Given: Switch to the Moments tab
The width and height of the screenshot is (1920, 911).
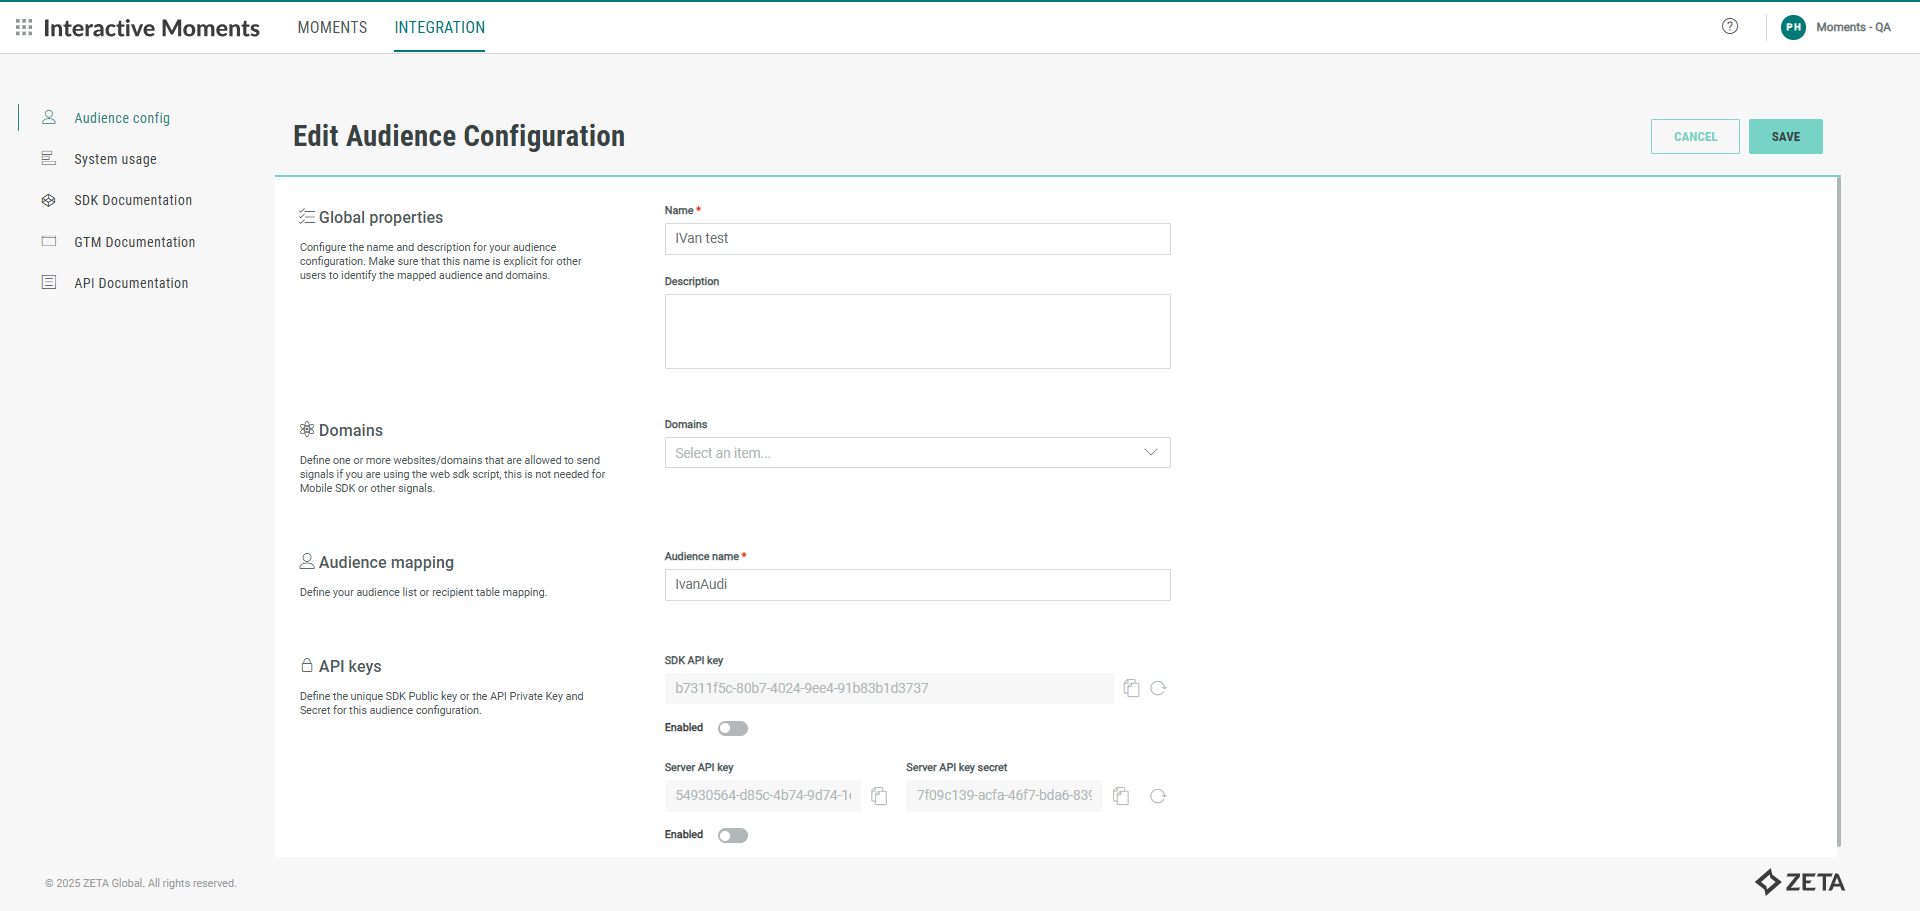Looking at the screenshot, I should 332,27.
